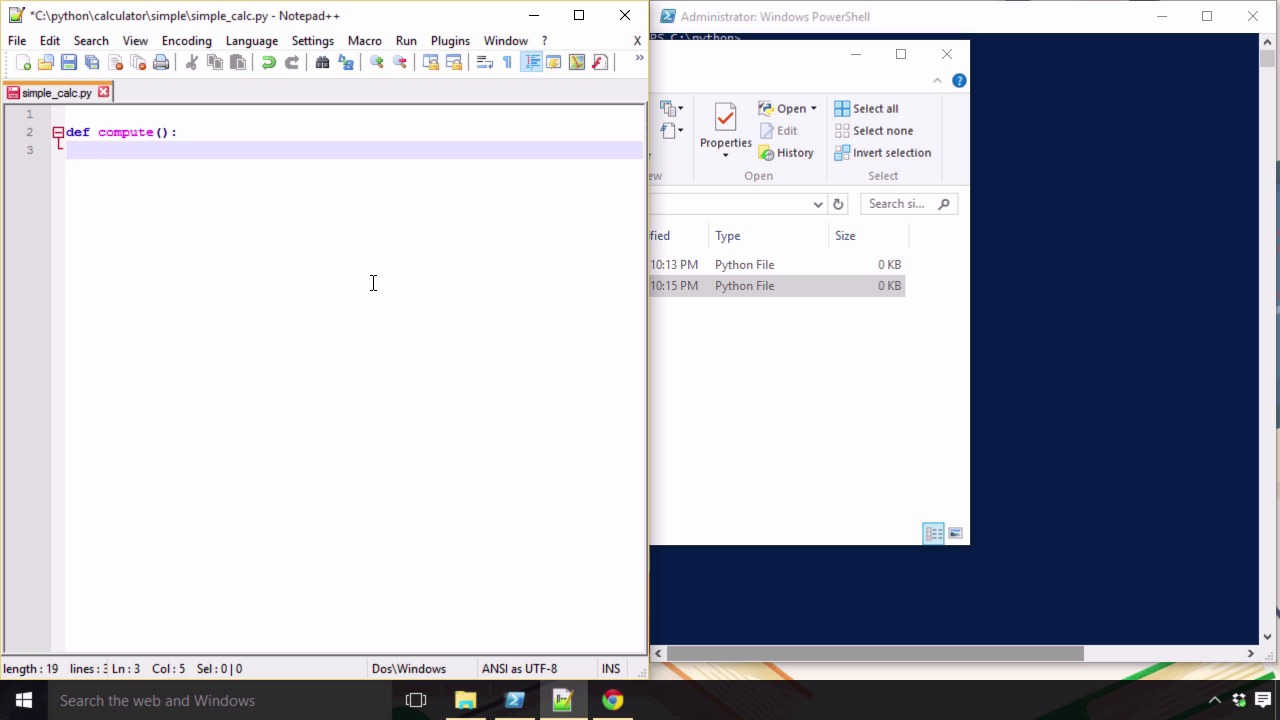1280x720 pixels.
Task: Close the document via the menu-bar X
Action: 637,41
